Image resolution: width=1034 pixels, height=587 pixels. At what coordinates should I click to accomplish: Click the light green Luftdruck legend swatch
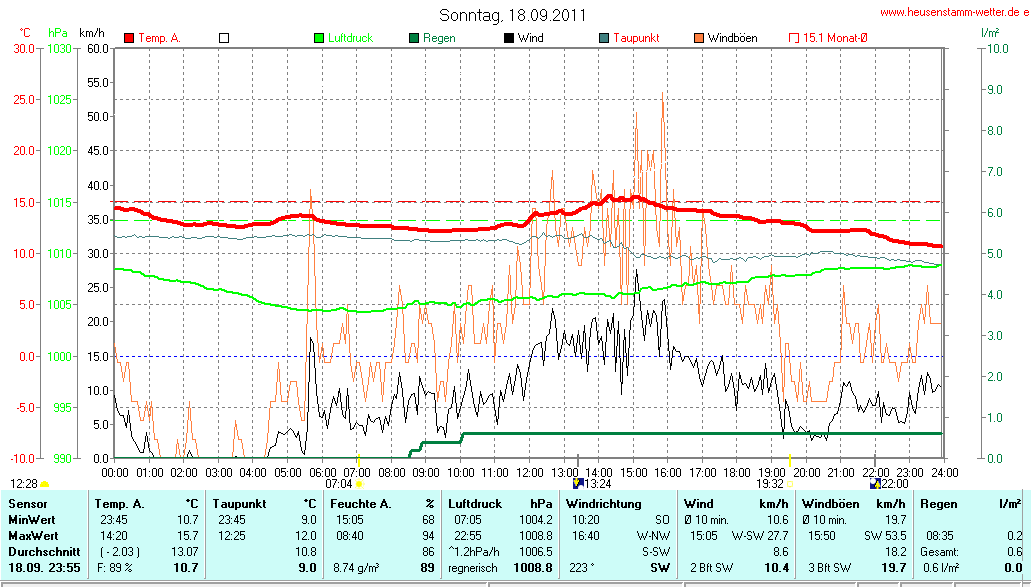click(319, 38)
